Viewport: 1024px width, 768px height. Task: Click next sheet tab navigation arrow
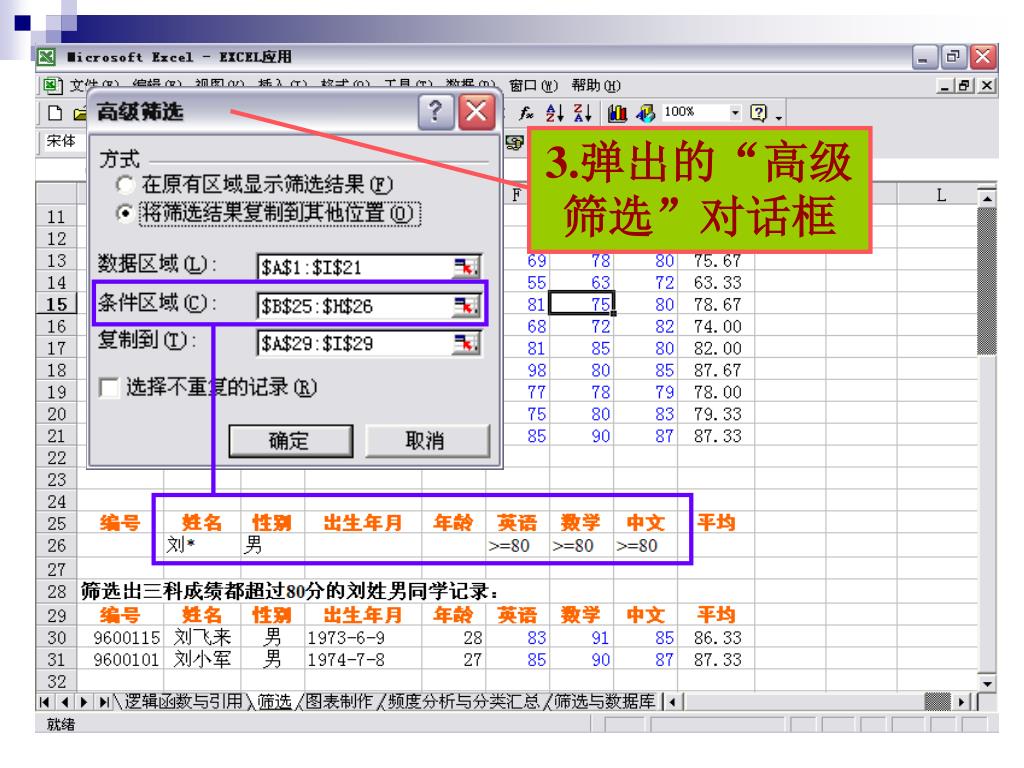tap(84, 702)
